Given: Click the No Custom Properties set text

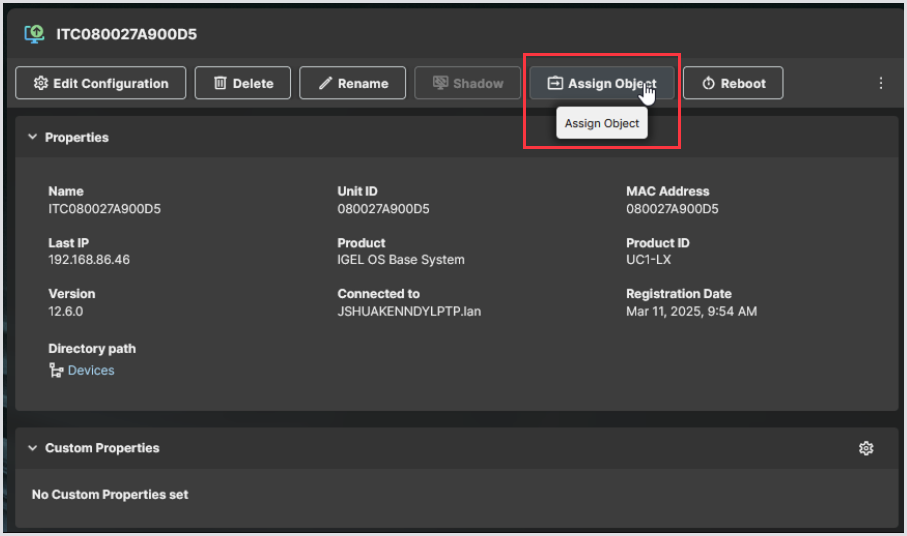Looking at the screenshot, I should [x=110, y=494].
